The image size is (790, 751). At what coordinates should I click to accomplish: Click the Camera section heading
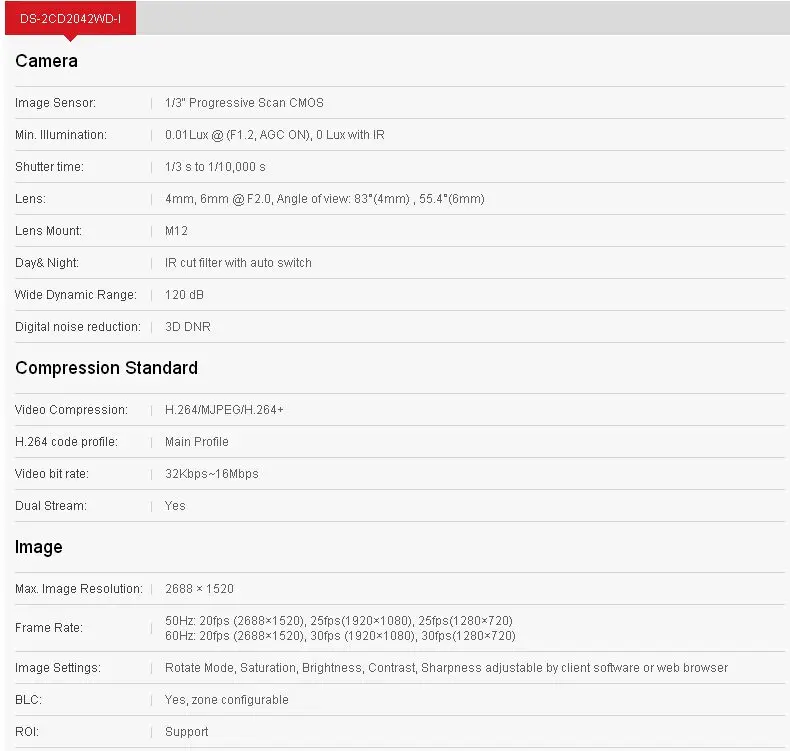click(x=46, y=61)
